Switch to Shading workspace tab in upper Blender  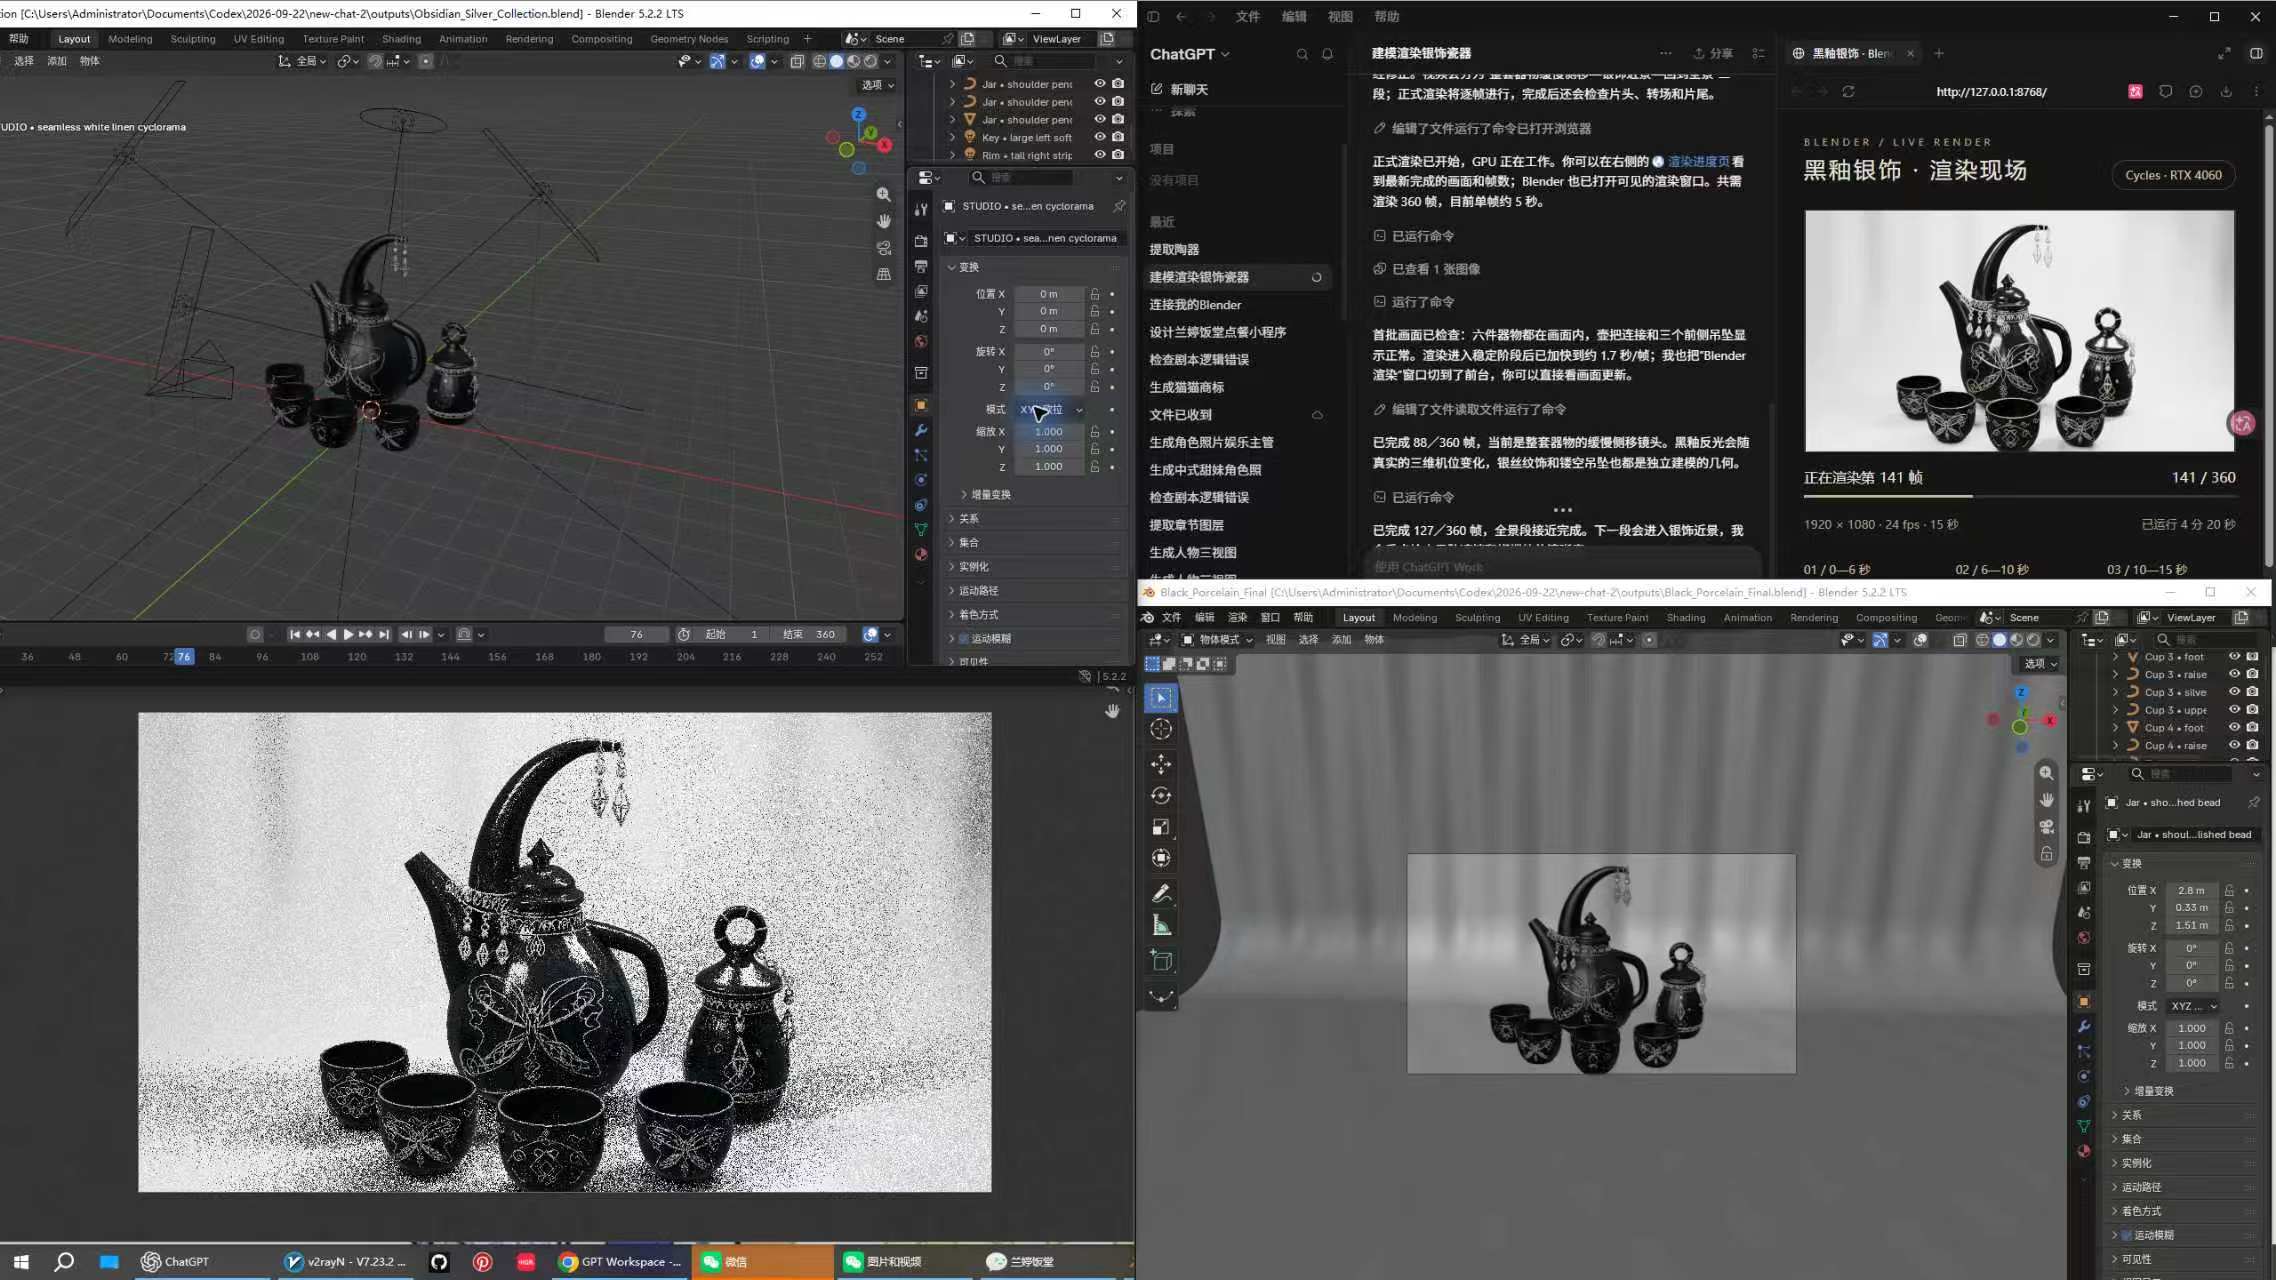click(x=401, y=39)
